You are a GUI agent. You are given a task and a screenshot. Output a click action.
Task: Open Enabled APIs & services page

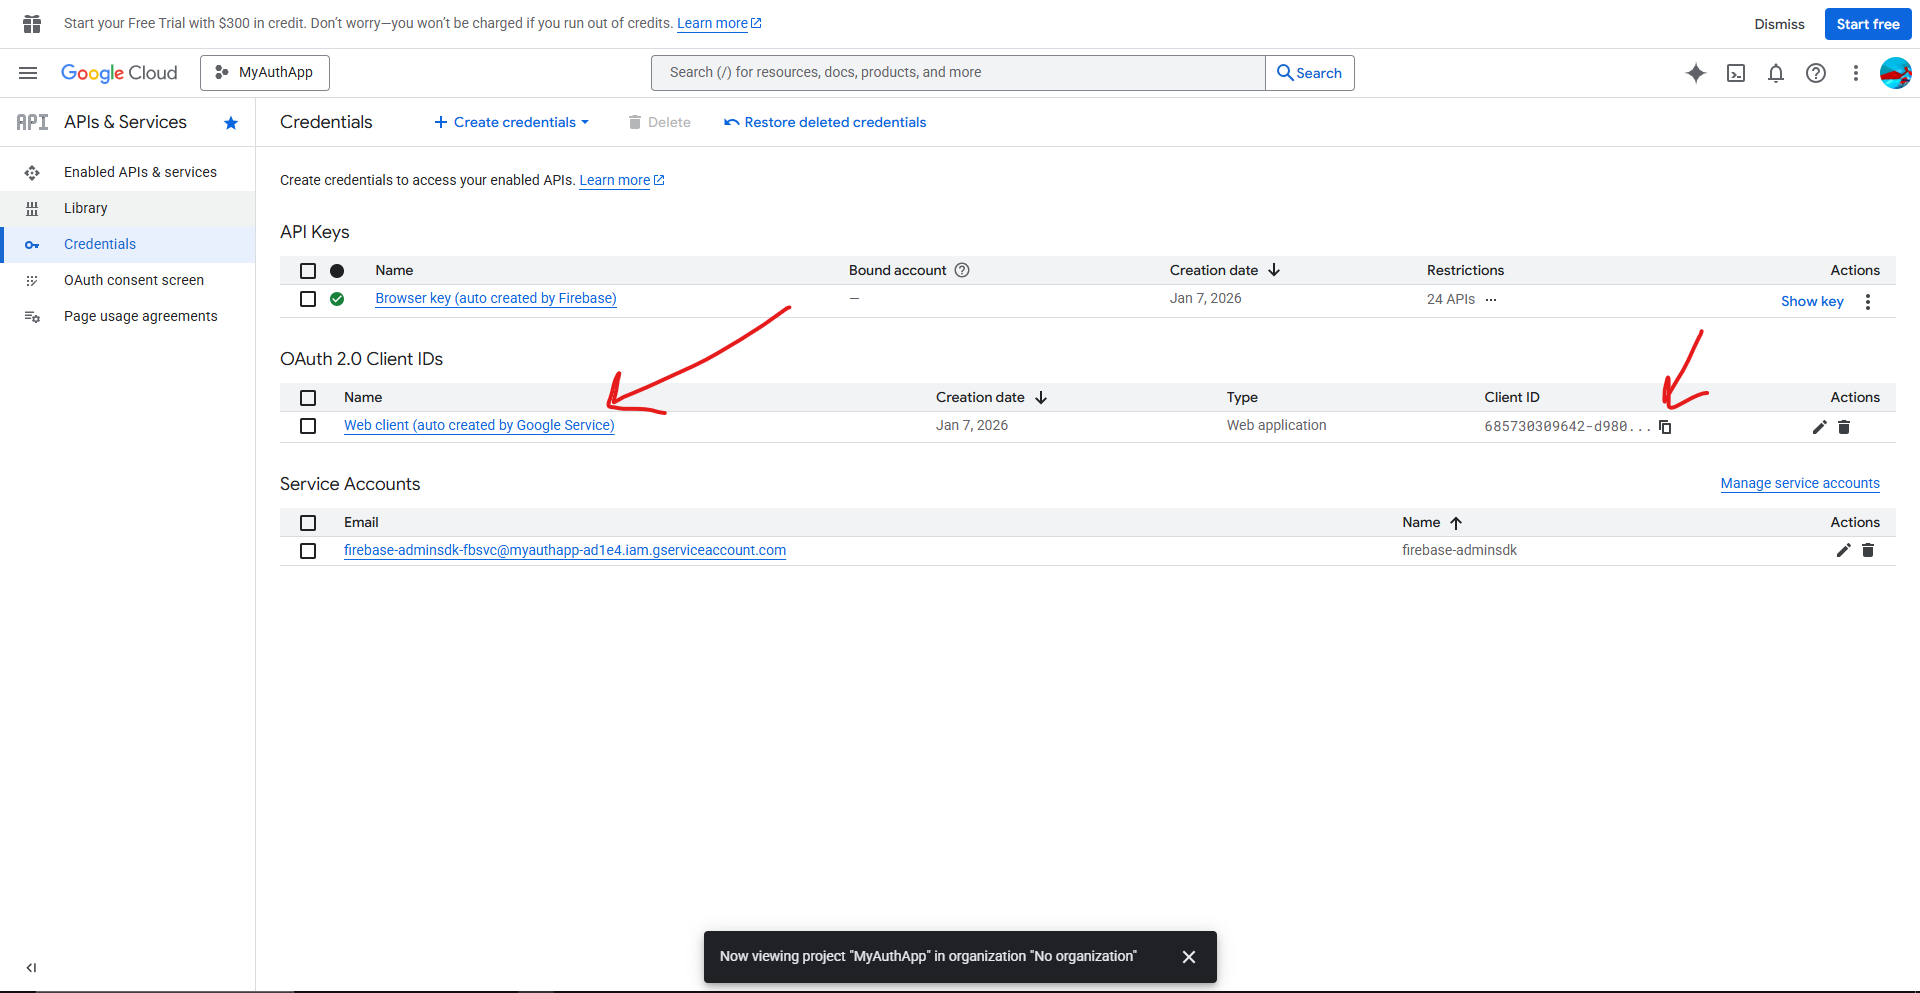140,172
